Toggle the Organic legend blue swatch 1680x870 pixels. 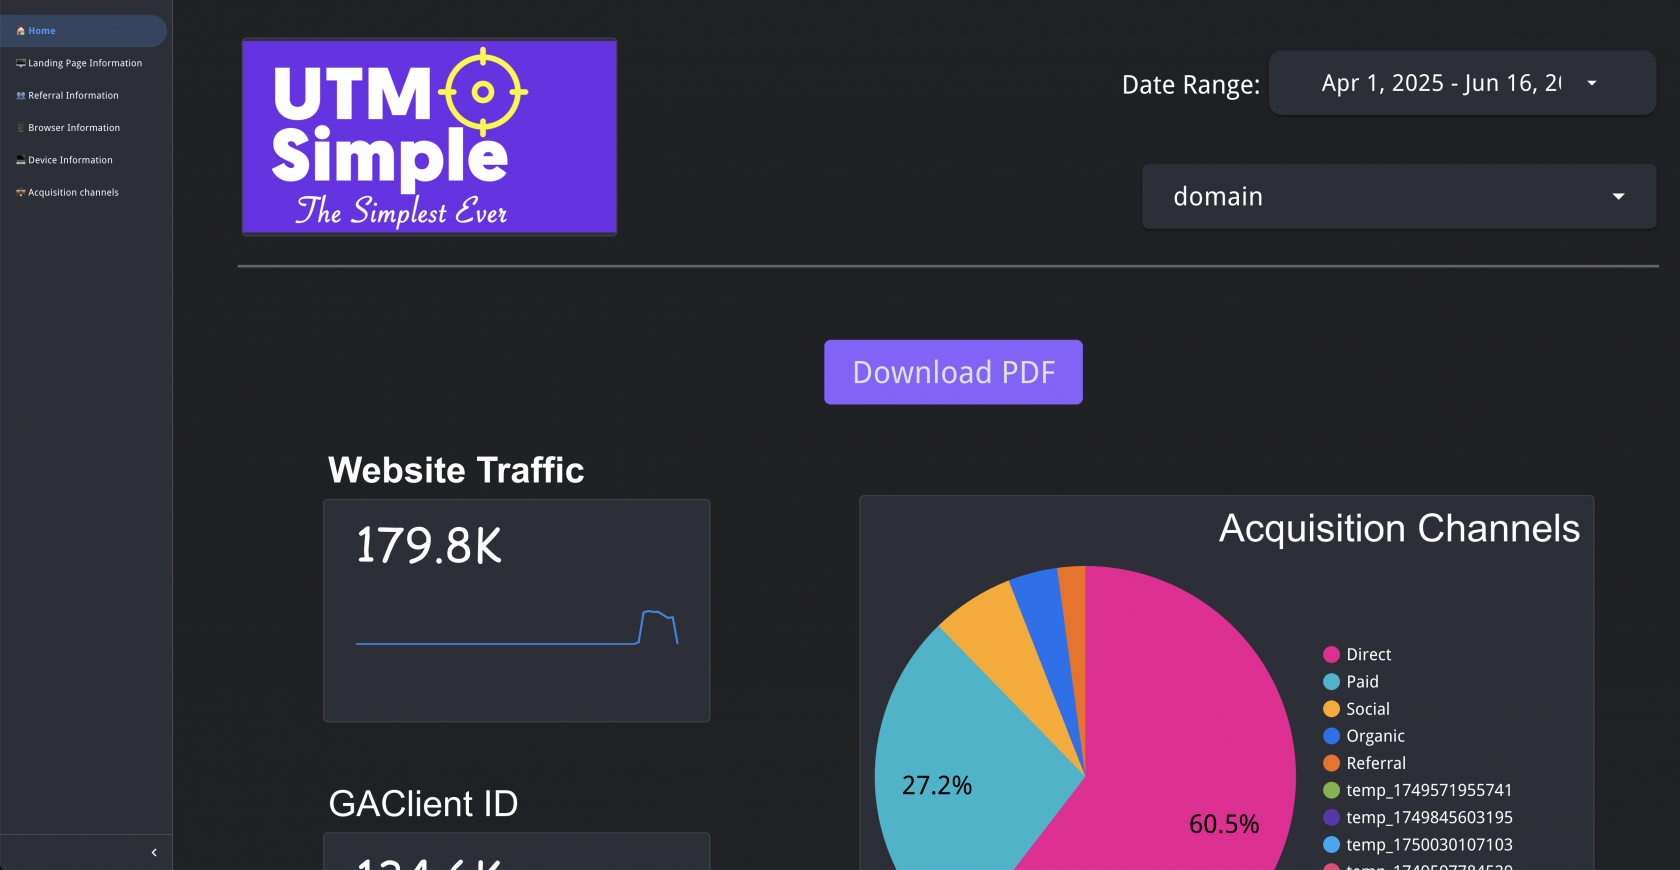(x=1331, y=736)
